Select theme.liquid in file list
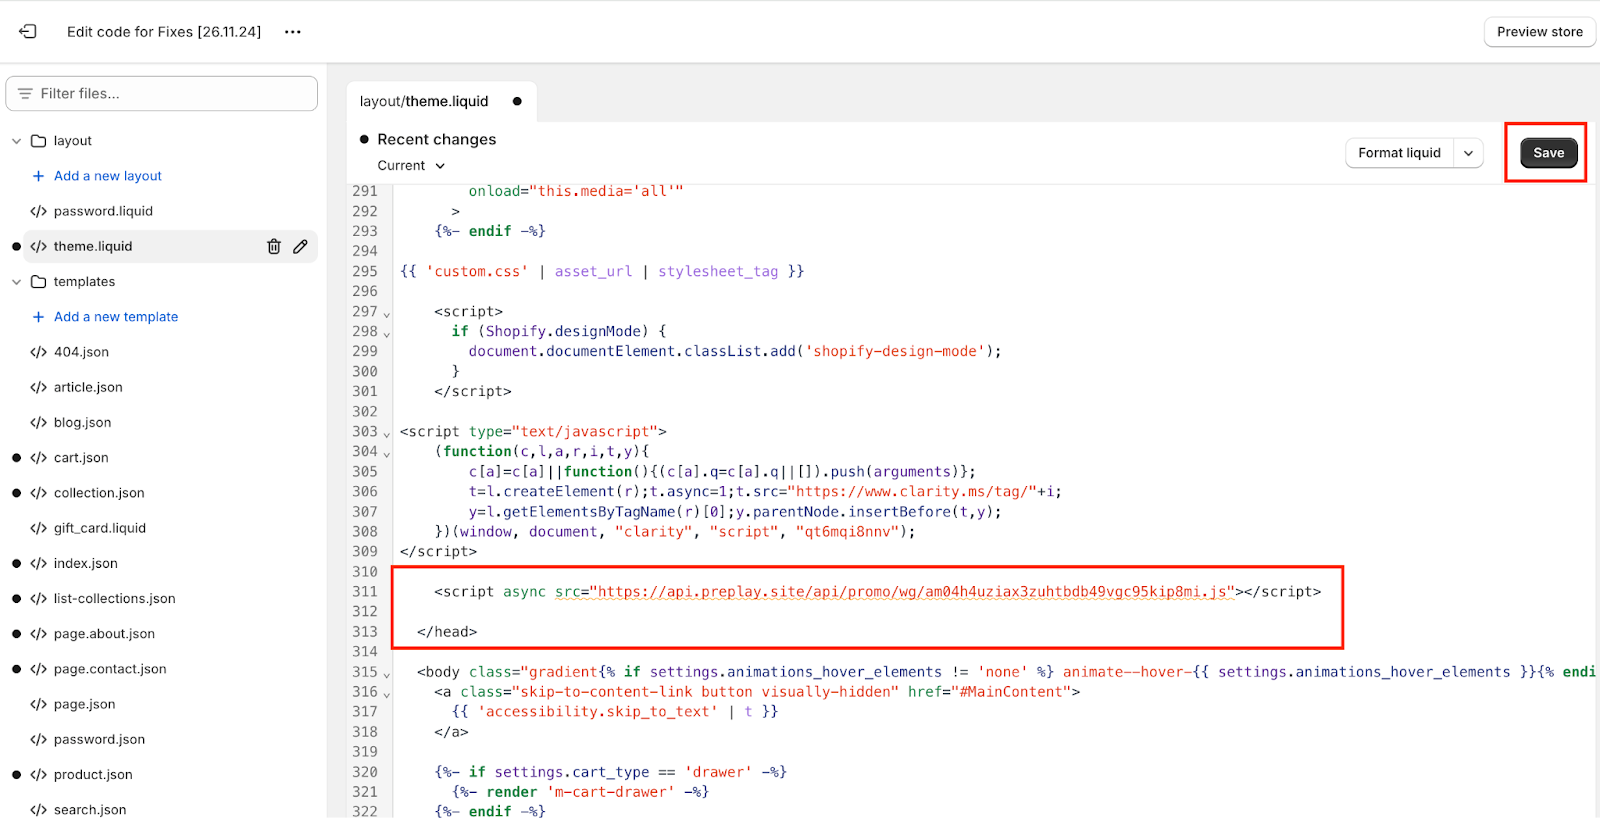Image resolution: width=1600 pixels, height=818 pixels. [93, 246]
